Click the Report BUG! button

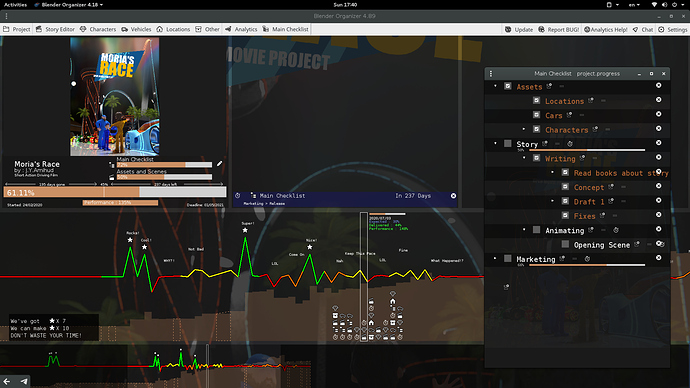click(x=558, y=29)
